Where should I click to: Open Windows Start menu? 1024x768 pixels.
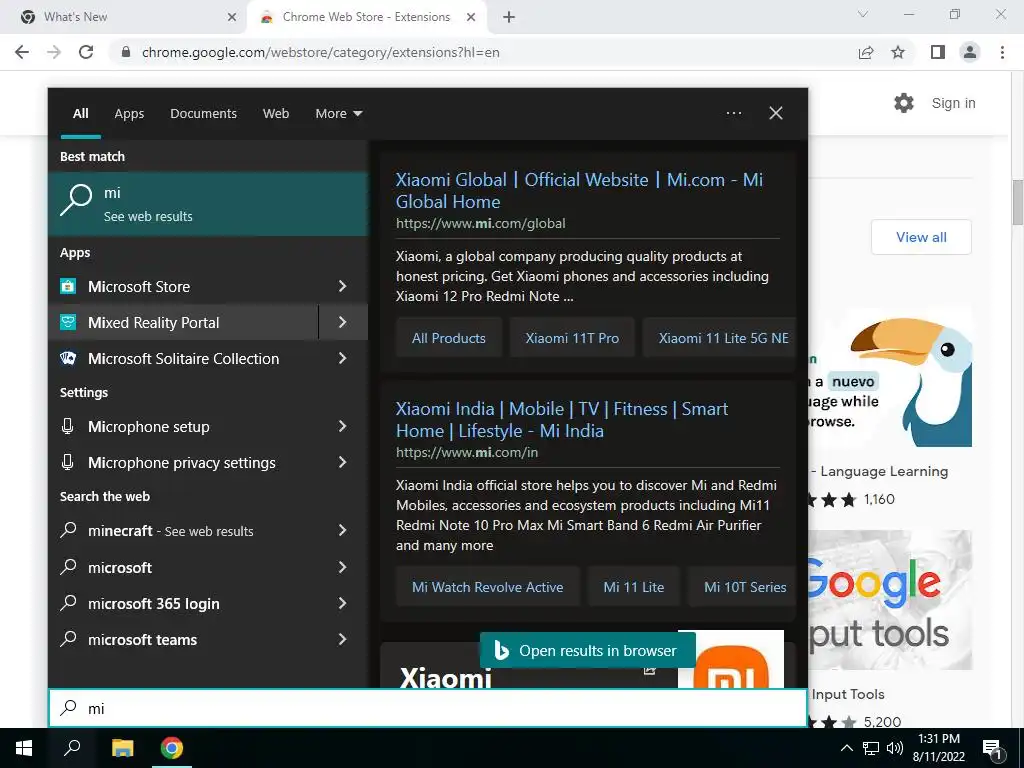24,748
